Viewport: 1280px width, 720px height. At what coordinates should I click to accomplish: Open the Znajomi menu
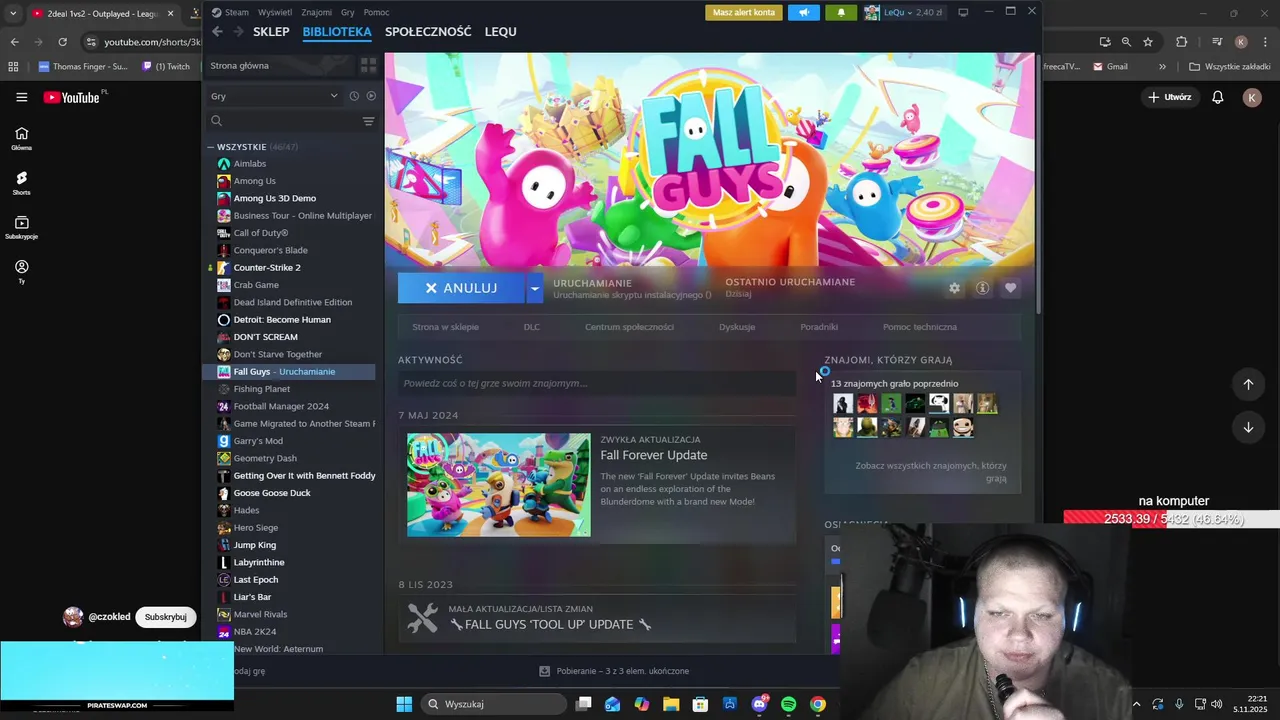[x=317, y=12]
